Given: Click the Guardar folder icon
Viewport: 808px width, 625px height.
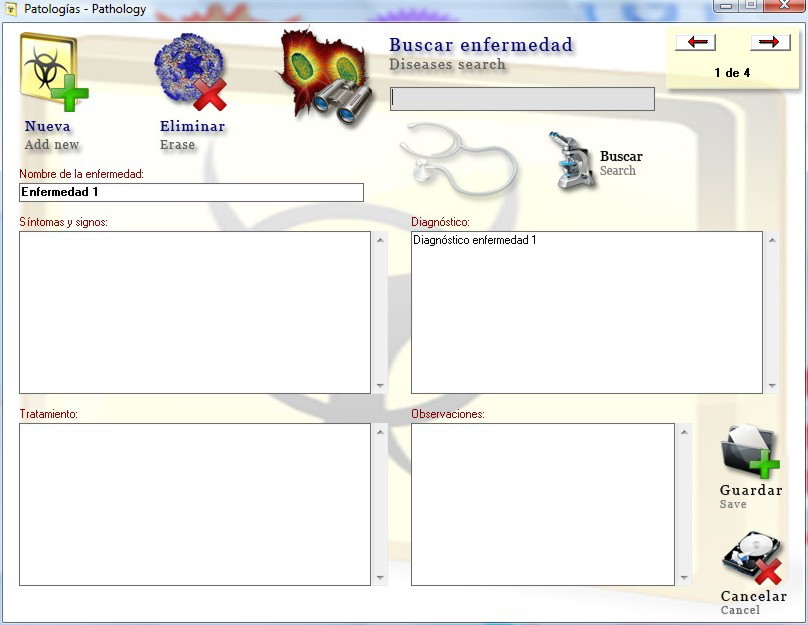Looking at the screenshot, I should coord(750,452).
